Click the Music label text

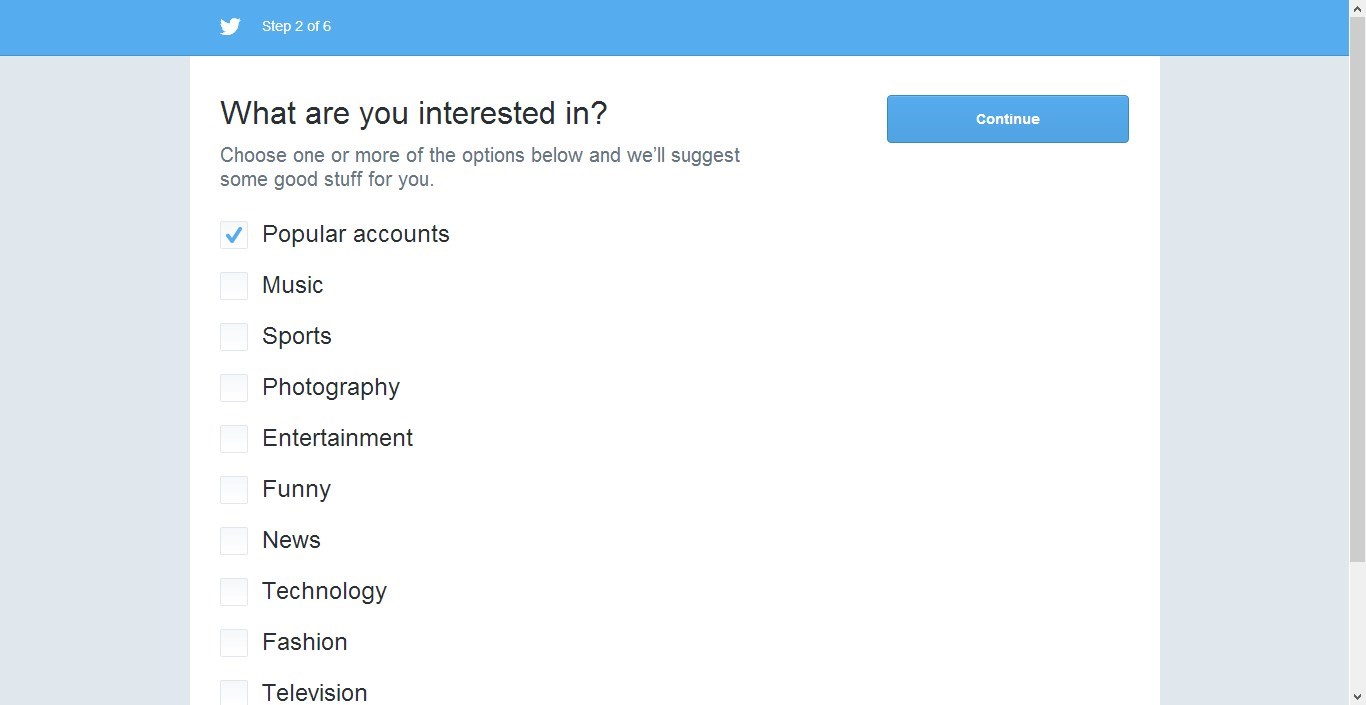click(x=292, y=285)
